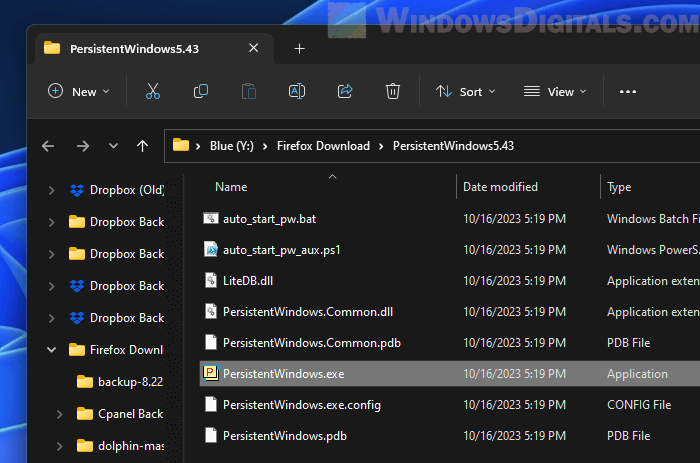Go forward with the right arrow
Image resolution: width=700 pixels, height=463 pixels.
pos(83,146)
